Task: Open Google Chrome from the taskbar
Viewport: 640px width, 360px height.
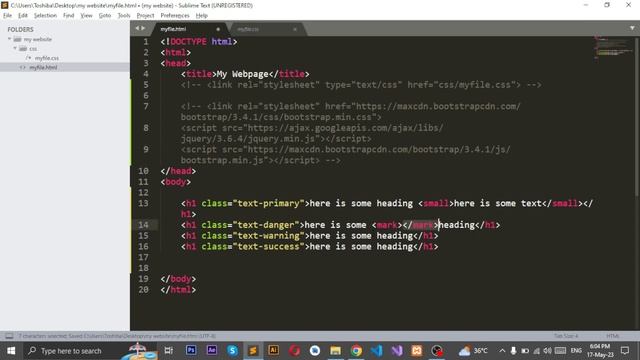Action: point(356,351)
